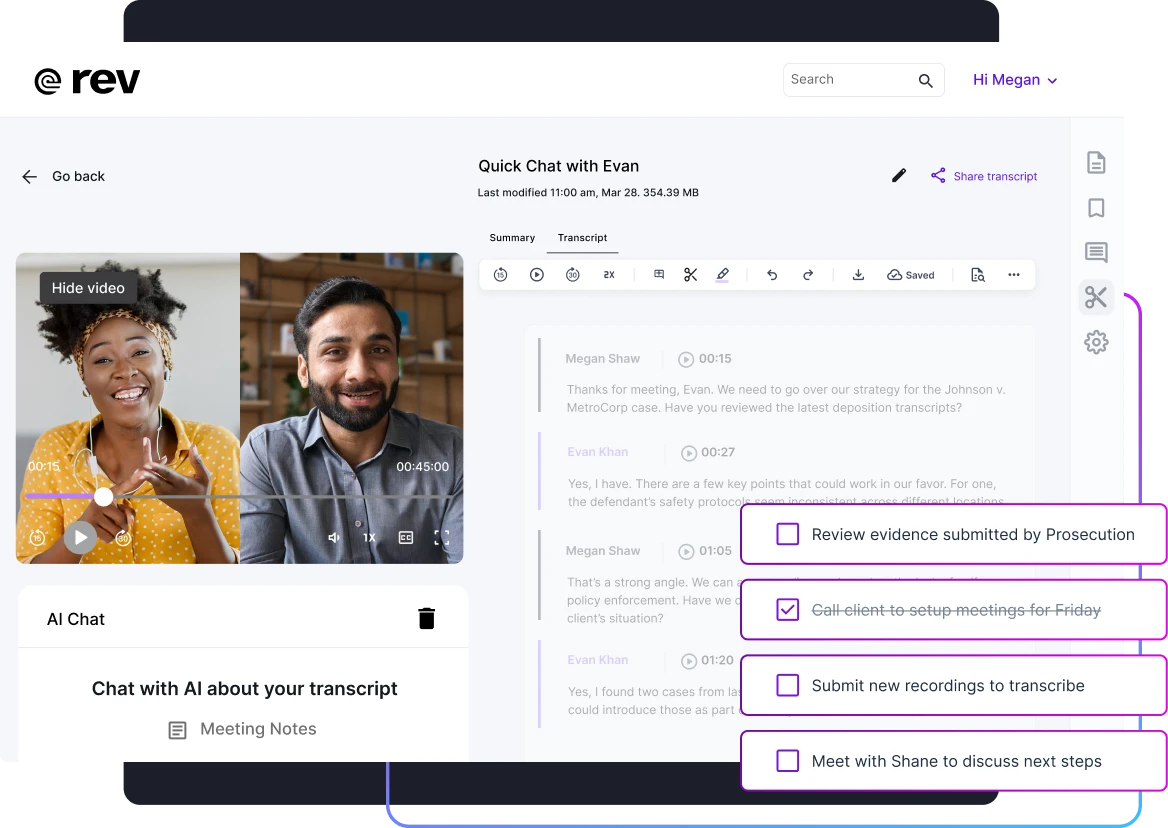1168x828 pixels.
Task: Switch to the Summary tab
Action: tap(512, 238)
